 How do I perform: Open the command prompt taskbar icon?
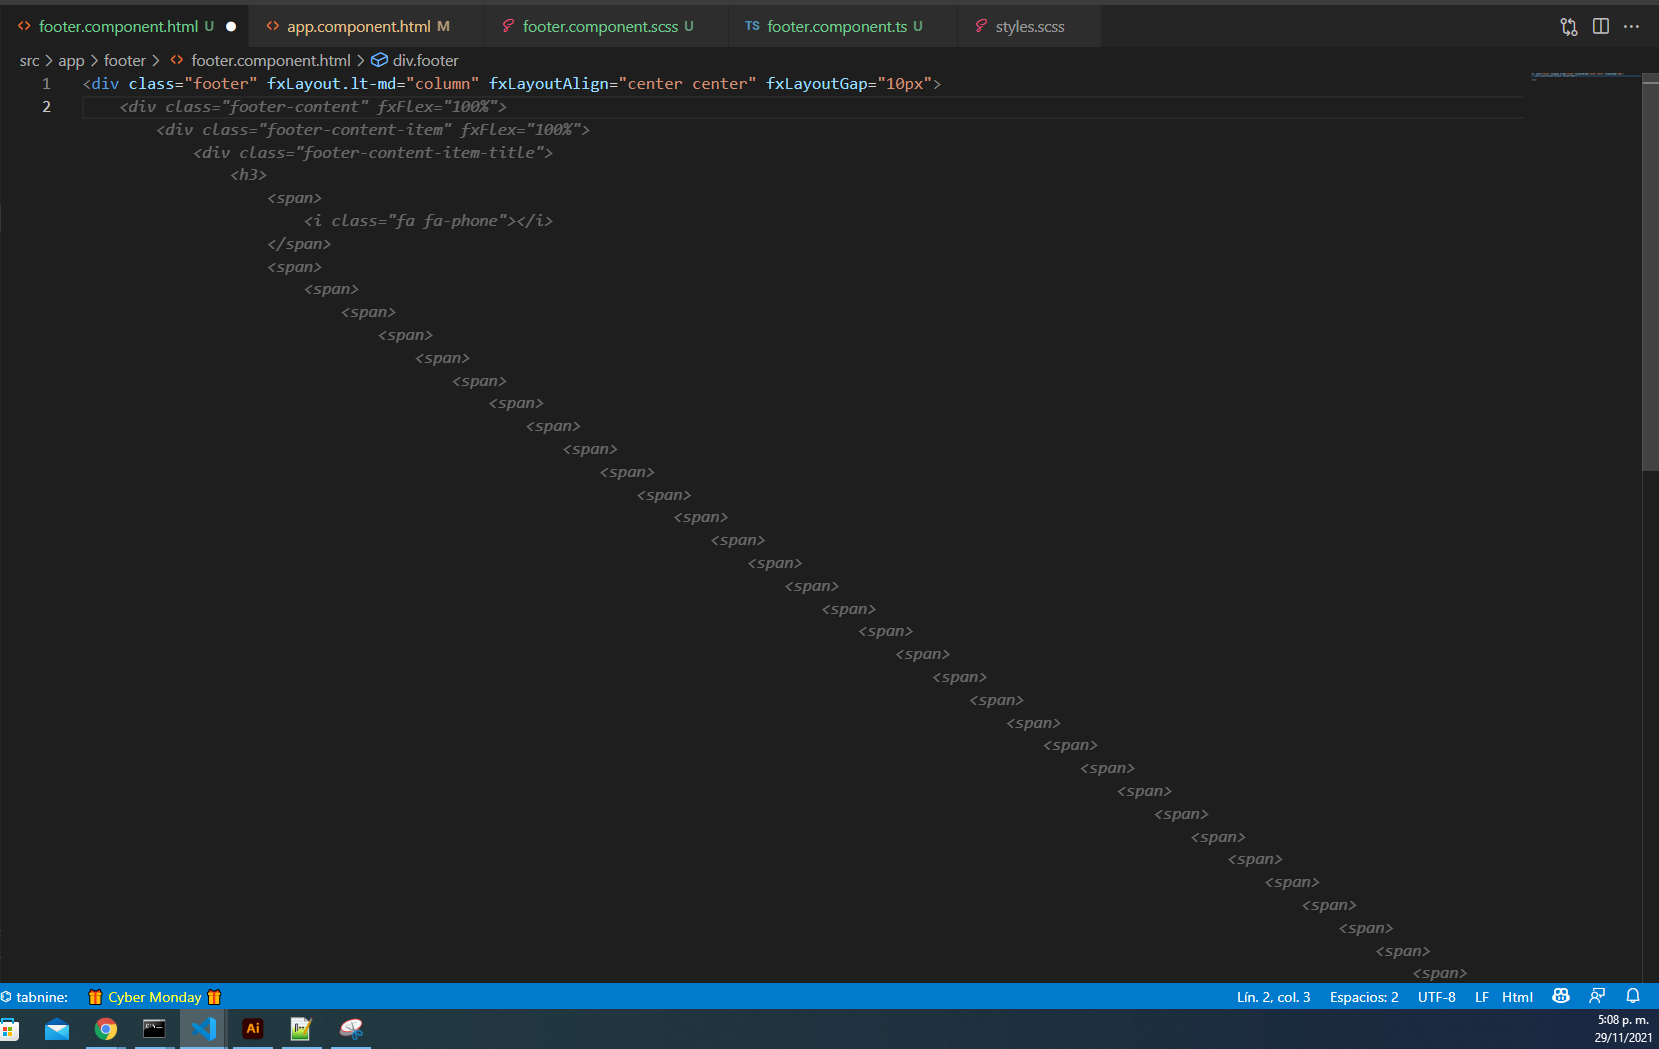(154, 1029)
